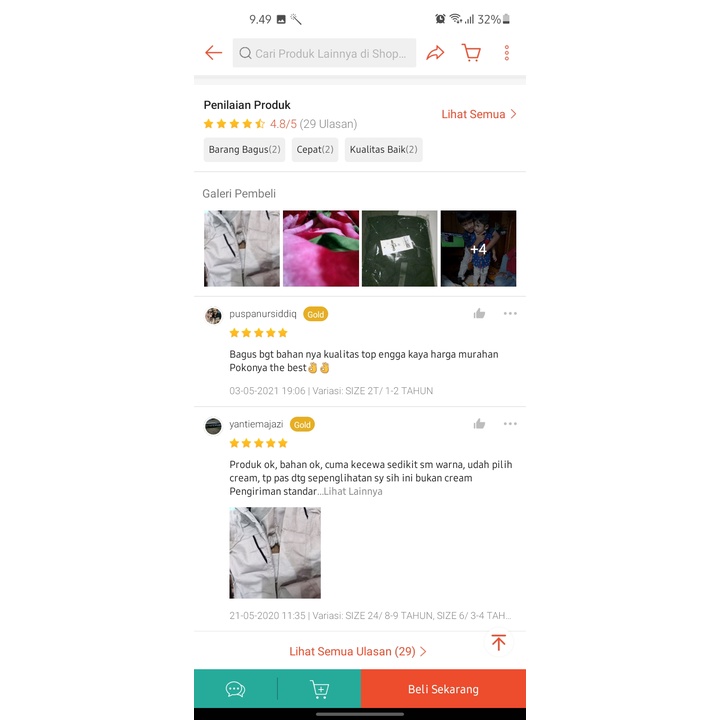The width and height of the screenshot is (720, 720).
Task: Expand Lihat Semua ratings chevron
Action: 479,114
